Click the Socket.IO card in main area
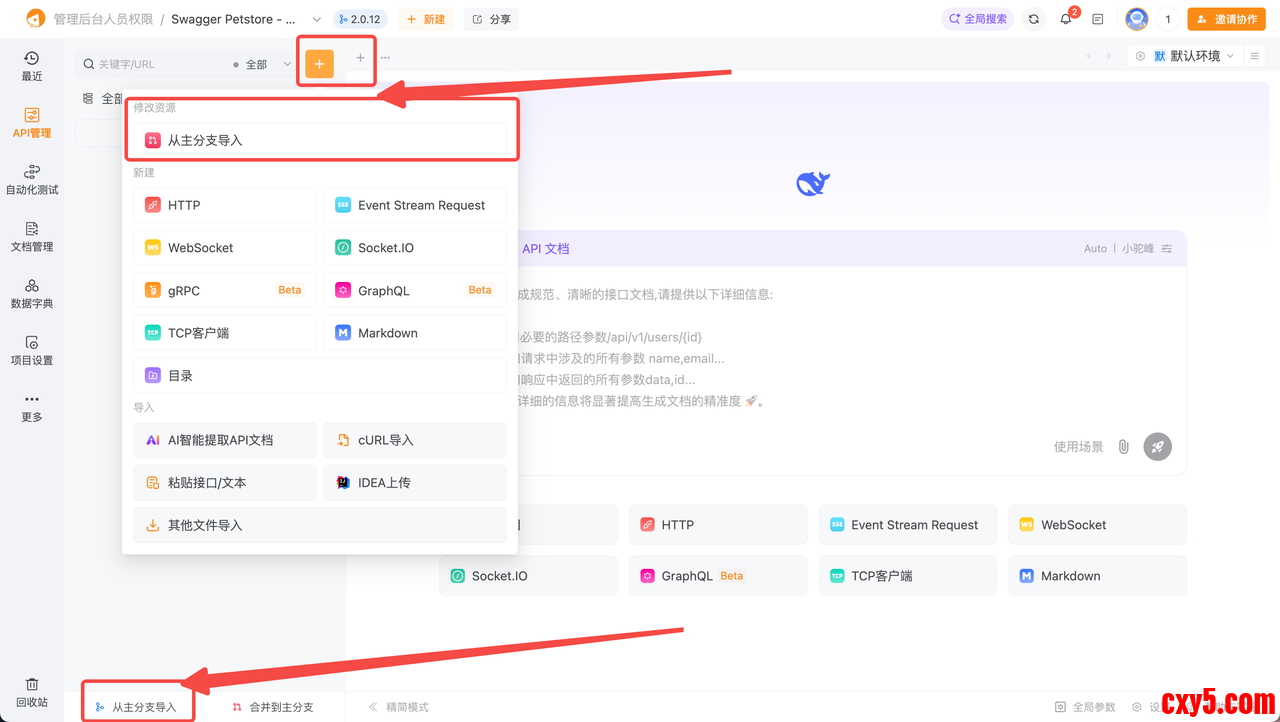1280x722 pixels. pos(528,576)
